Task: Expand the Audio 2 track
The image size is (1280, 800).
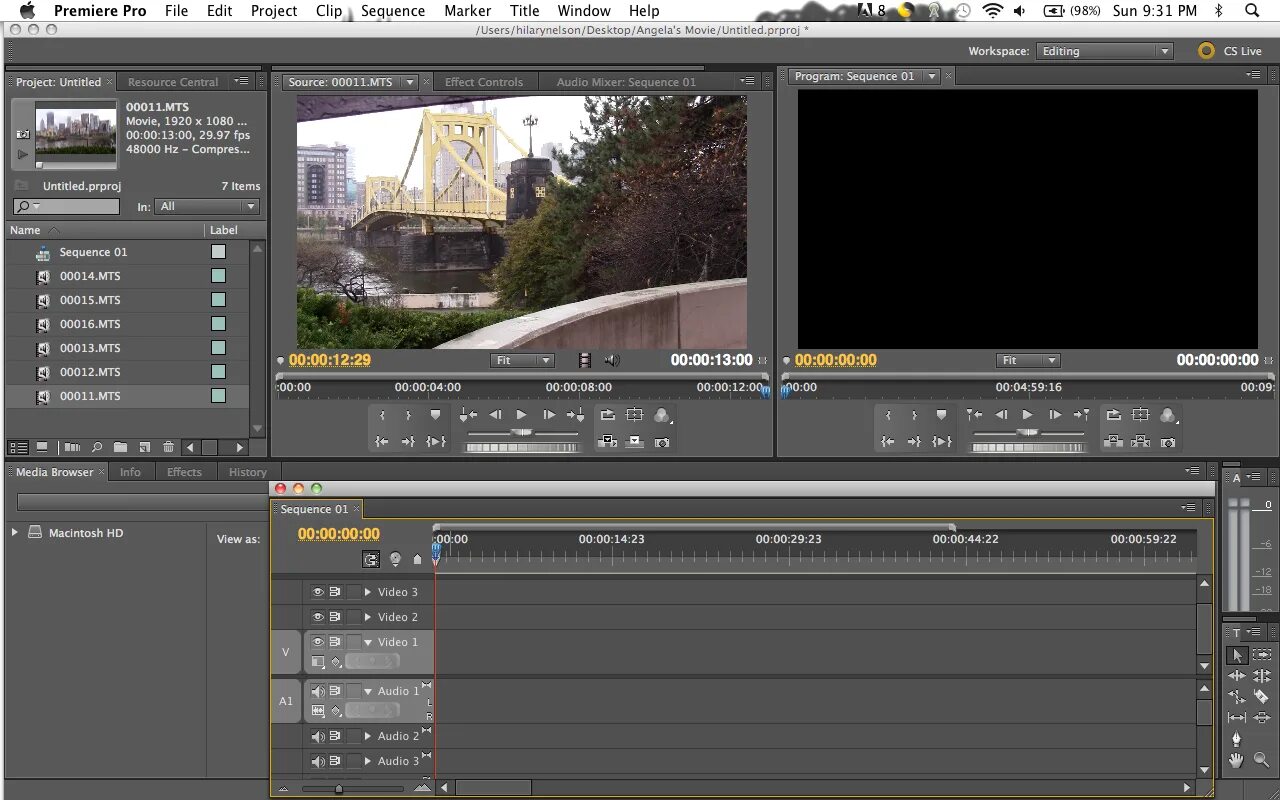Action: 368,736
